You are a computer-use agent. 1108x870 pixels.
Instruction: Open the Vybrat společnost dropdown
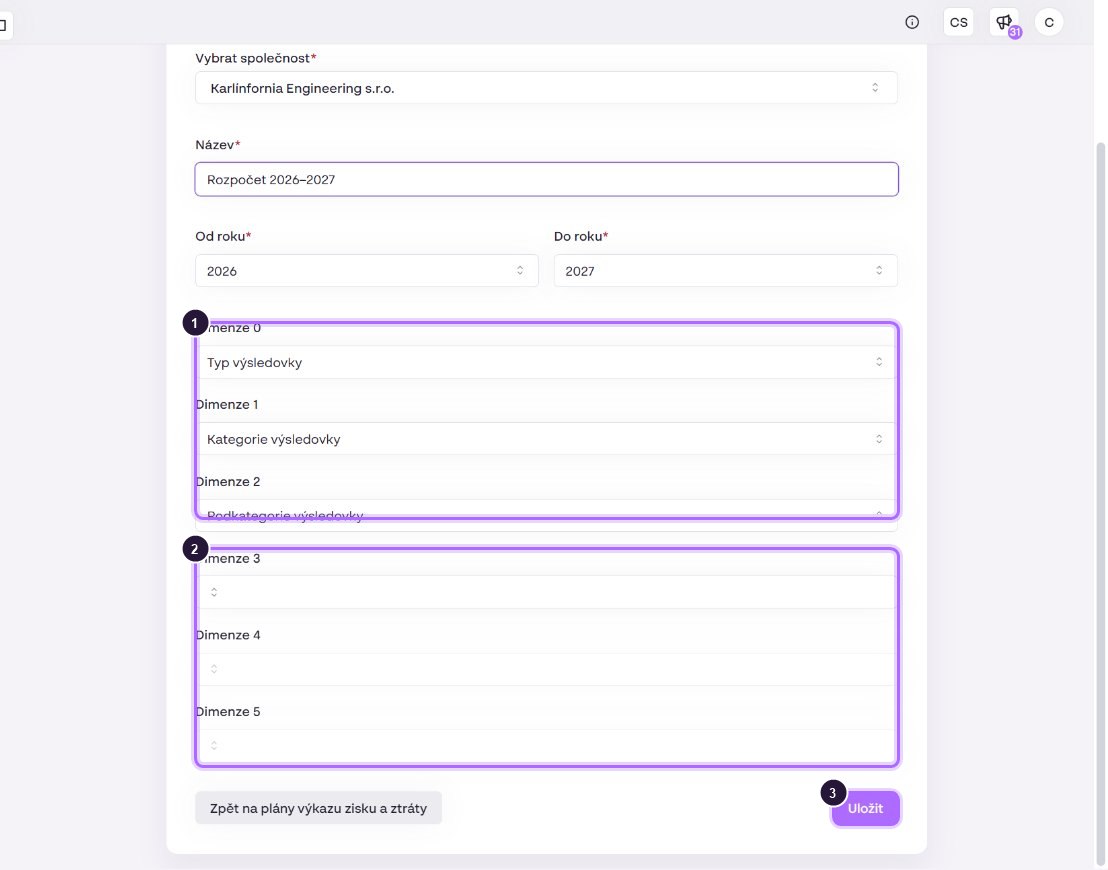pos(546,88)
